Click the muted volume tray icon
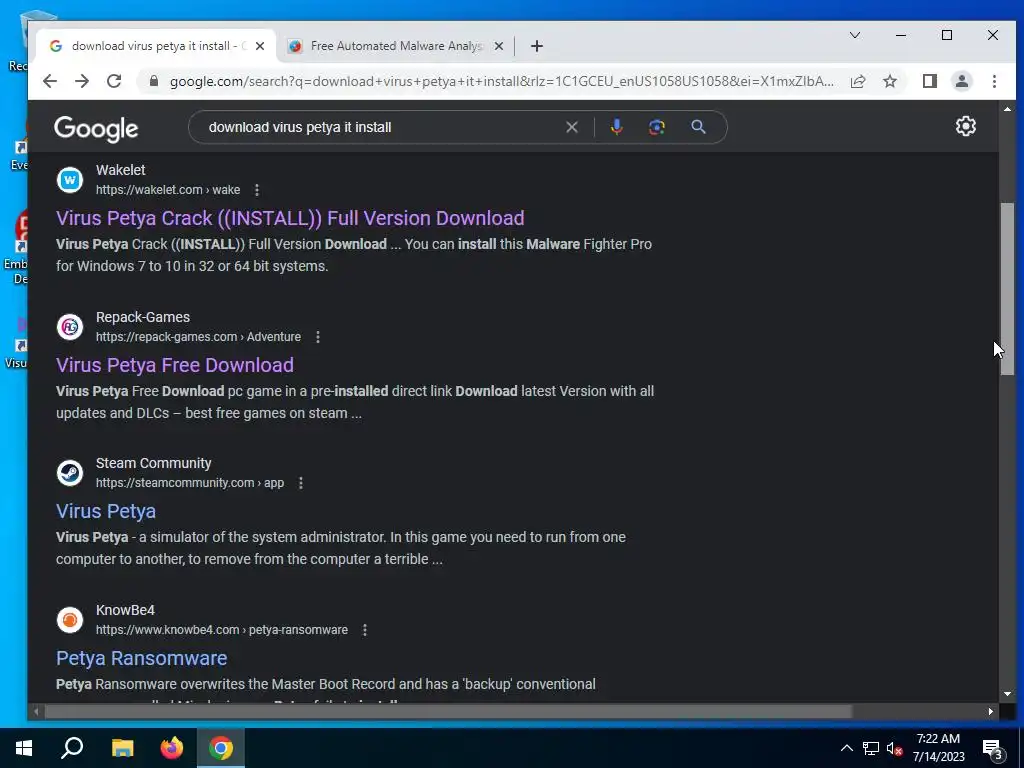1024x768 pixels. tap(895, 748)
